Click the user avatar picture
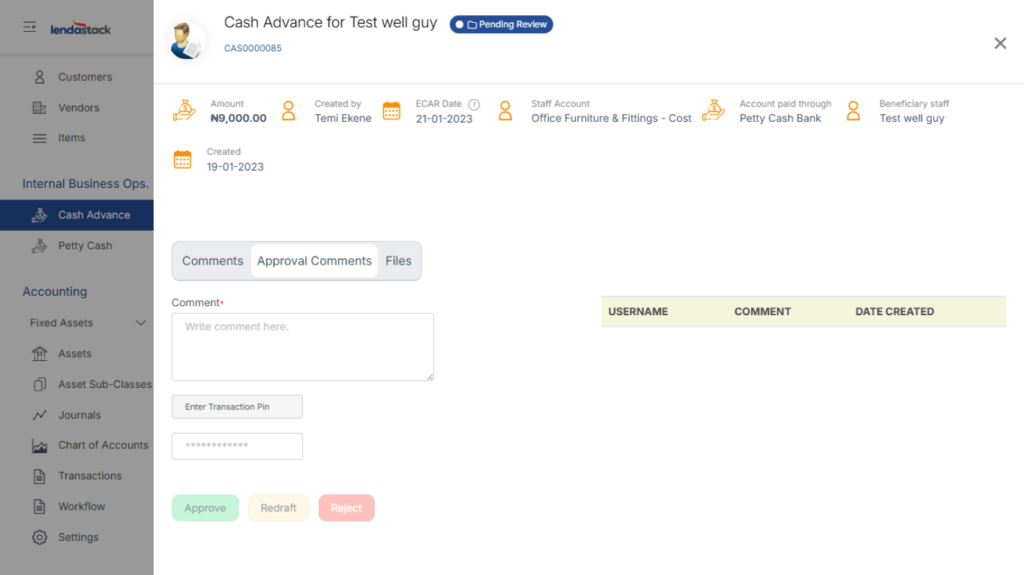Viewport: 1024px width, 575px height. coord(186,41)
